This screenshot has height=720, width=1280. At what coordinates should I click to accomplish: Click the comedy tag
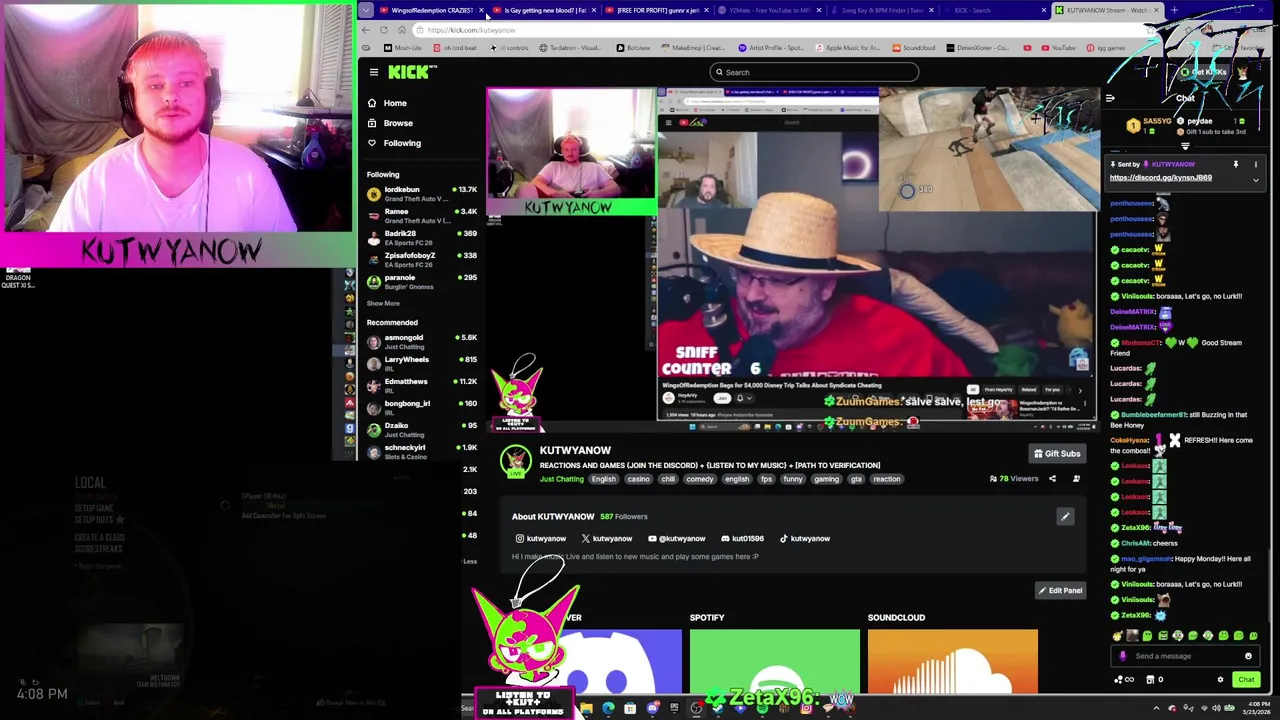tap(700, 479)
